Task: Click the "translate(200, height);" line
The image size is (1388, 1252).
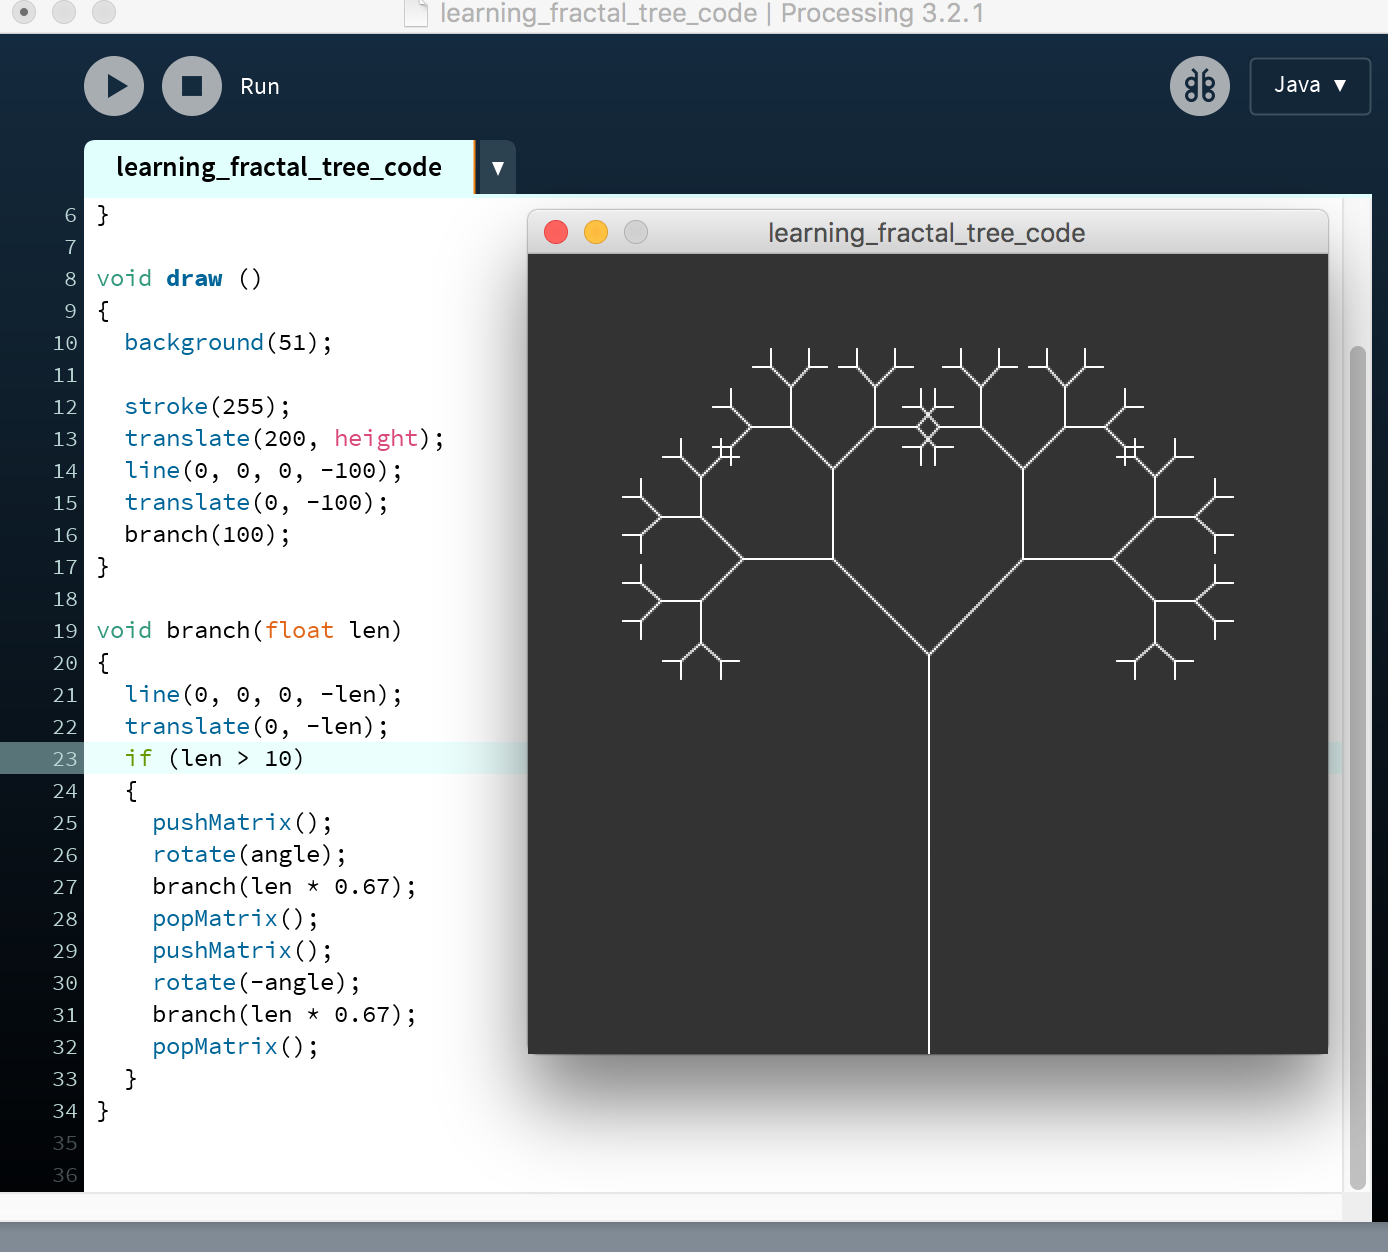Action: [284, 438]
